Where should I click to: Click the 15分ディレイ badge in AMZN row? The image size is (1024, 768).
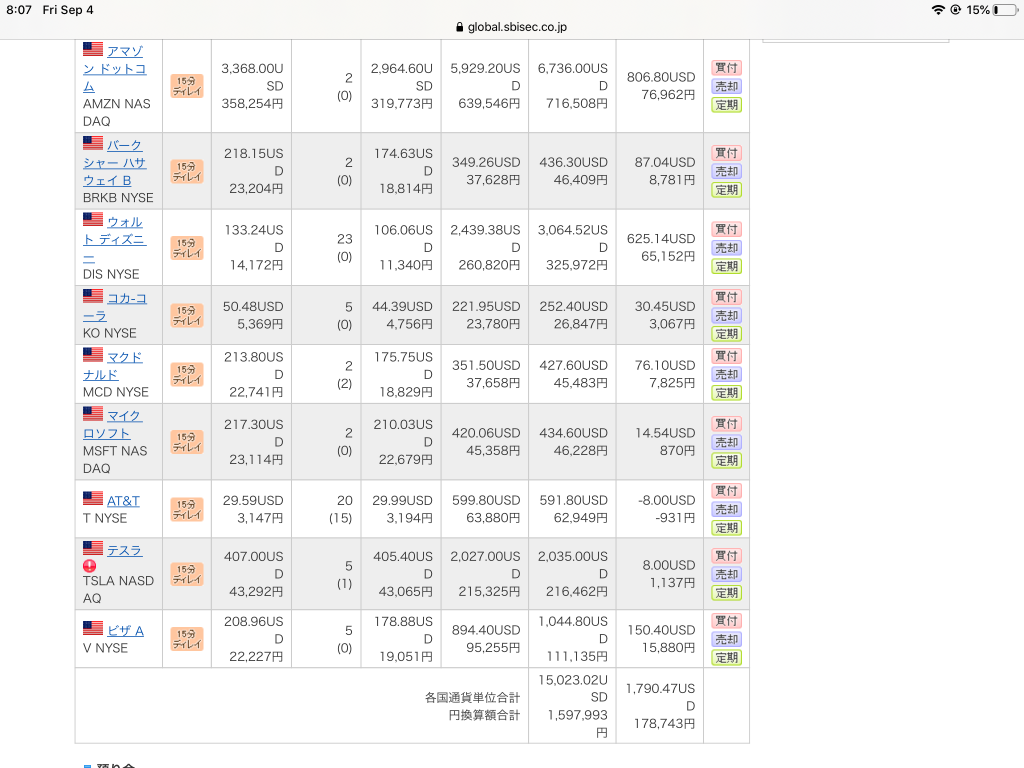[x=187, y=86]
